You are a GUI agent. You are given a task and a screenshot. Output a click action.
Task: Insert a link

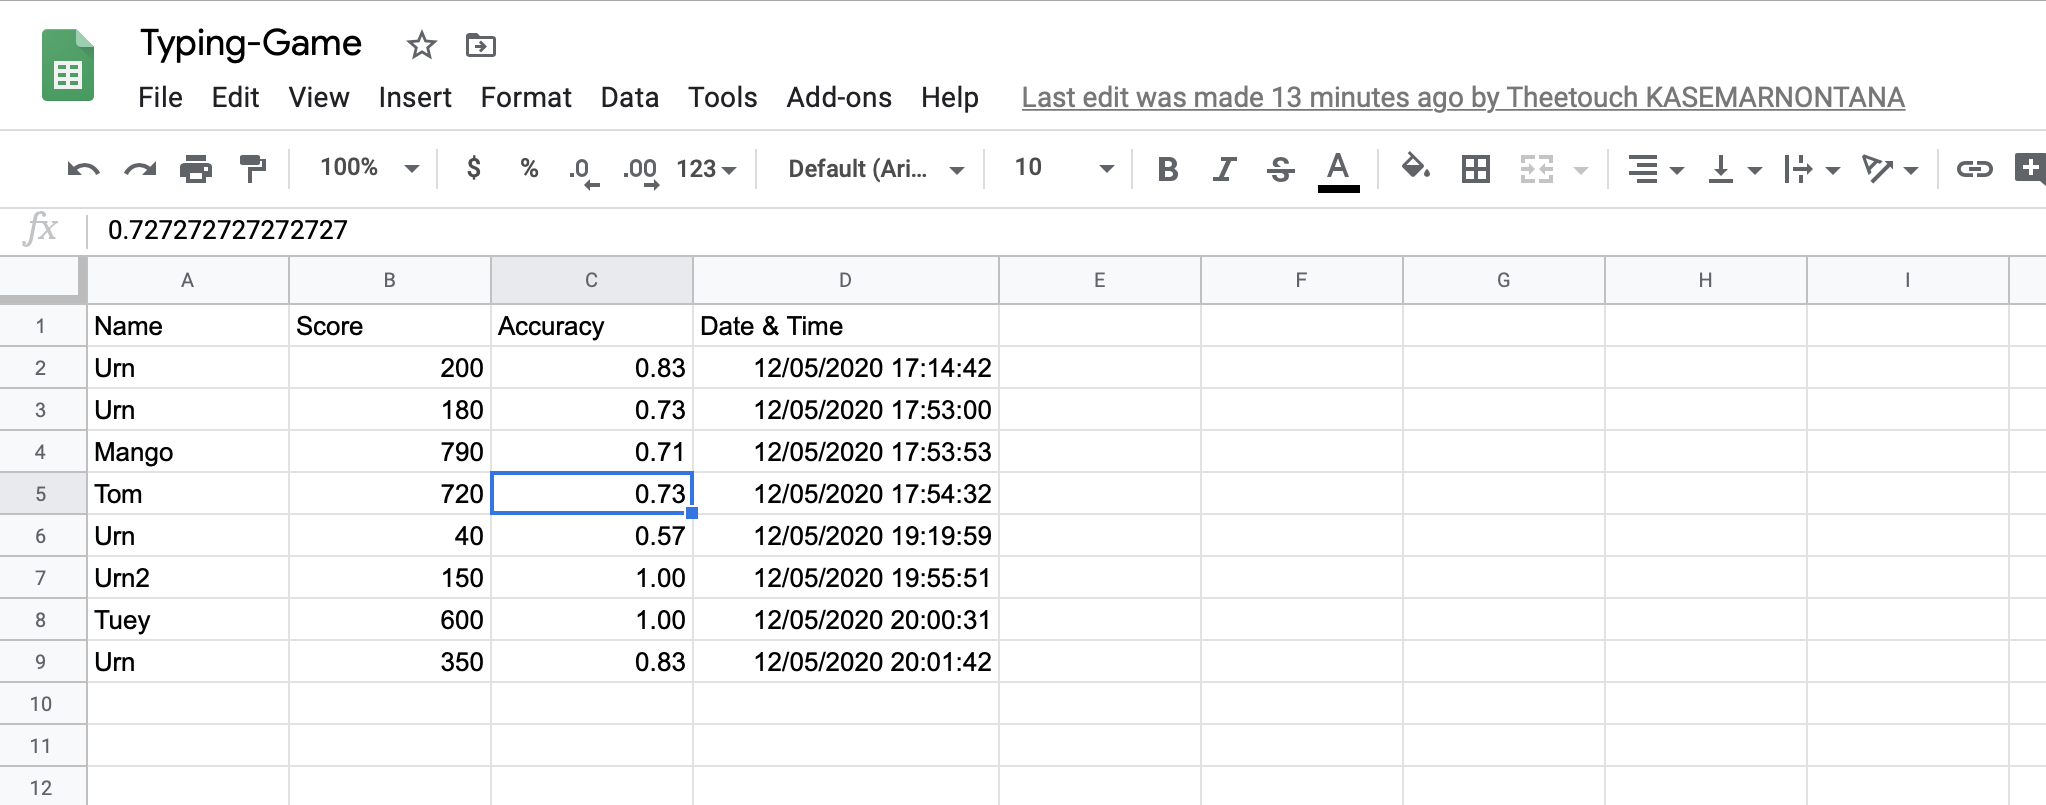[x=1974, y=169]
